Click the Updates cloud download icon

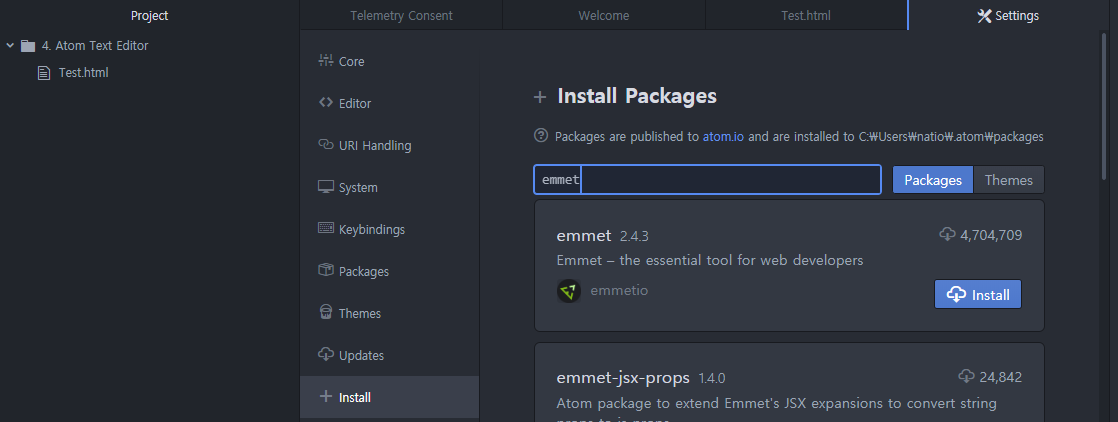click(x=325, y=355)
